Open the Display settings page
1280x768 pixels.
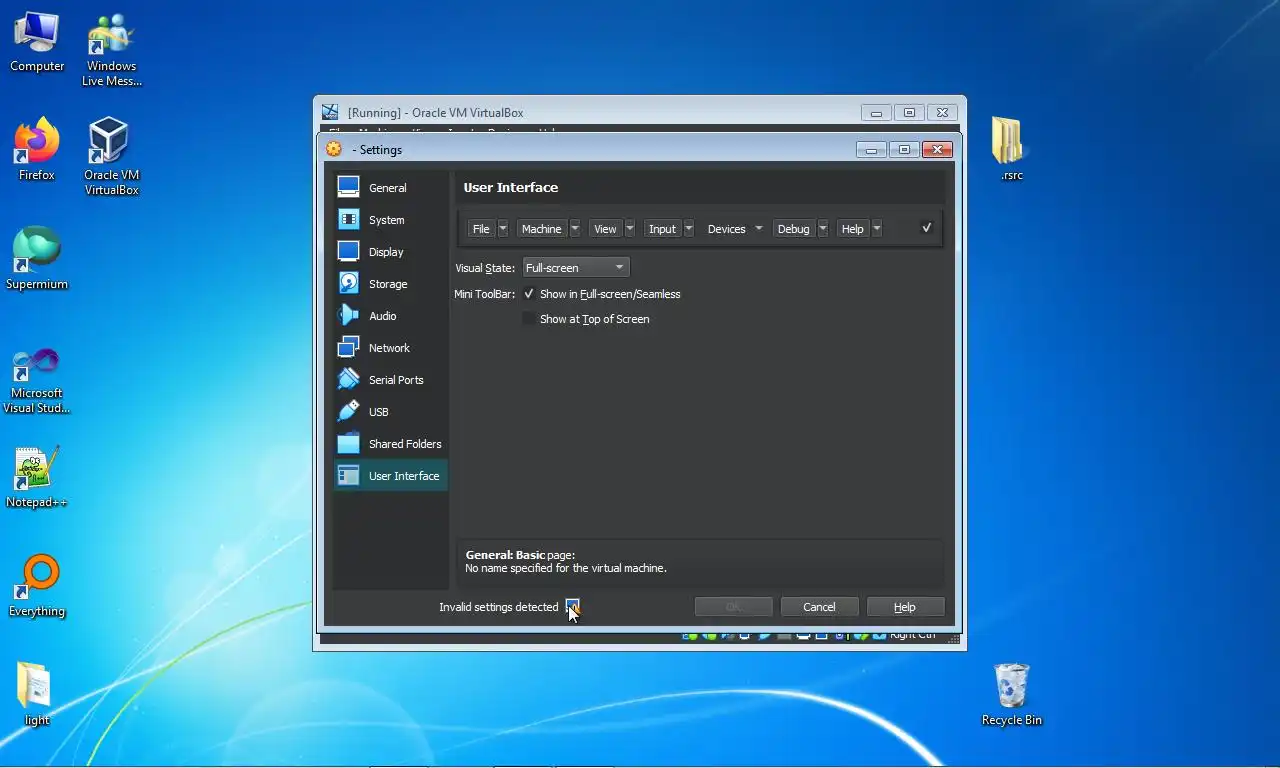390,252
